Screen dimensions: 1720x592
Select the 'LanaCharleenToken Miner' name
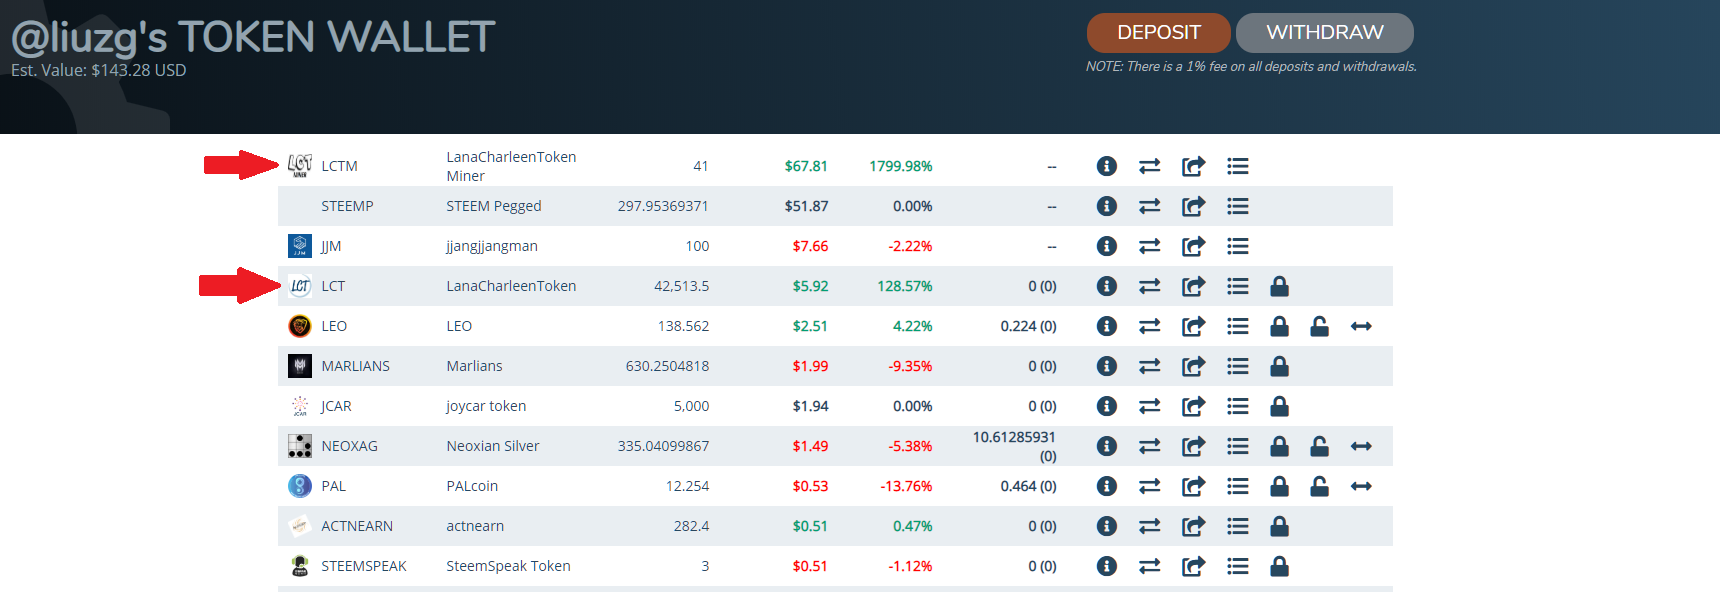tap(511, 166)
